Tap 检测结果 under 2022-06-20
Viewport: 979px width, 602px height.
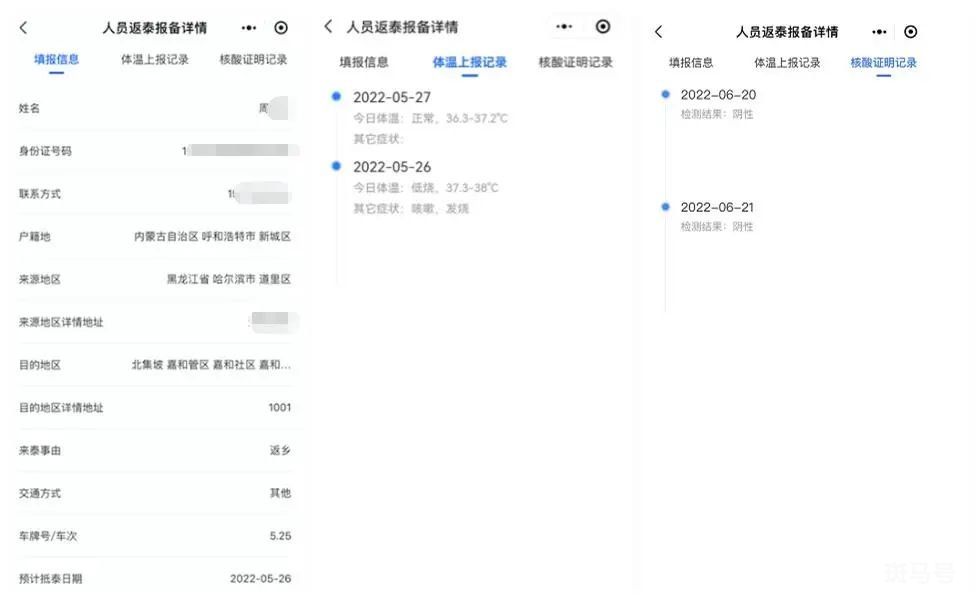click(717, 114)
